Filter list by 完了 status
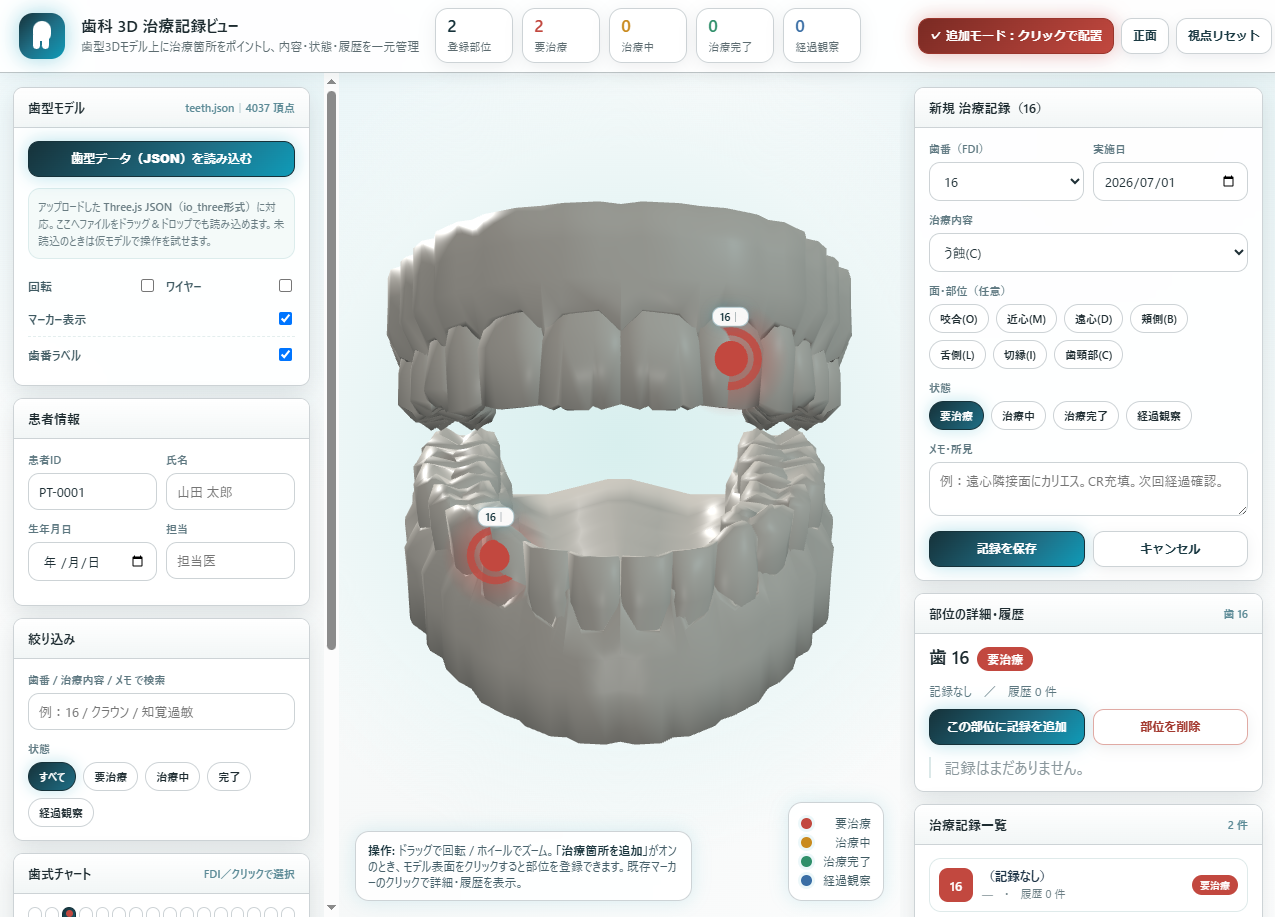This screenshot has height=917, width=1275. [229, 777]
